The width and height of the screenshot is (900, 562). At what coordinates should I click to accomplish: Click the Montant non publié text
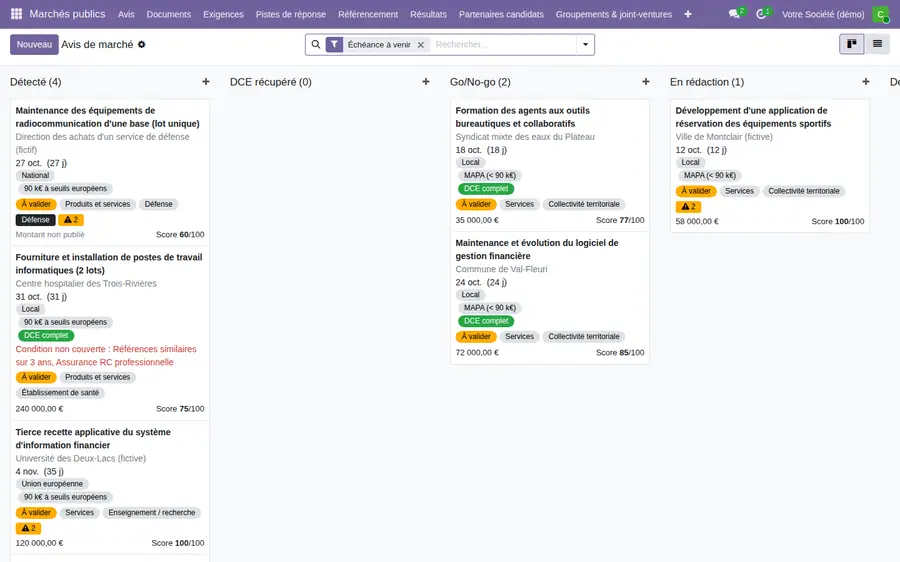click(x=50, y=235)
